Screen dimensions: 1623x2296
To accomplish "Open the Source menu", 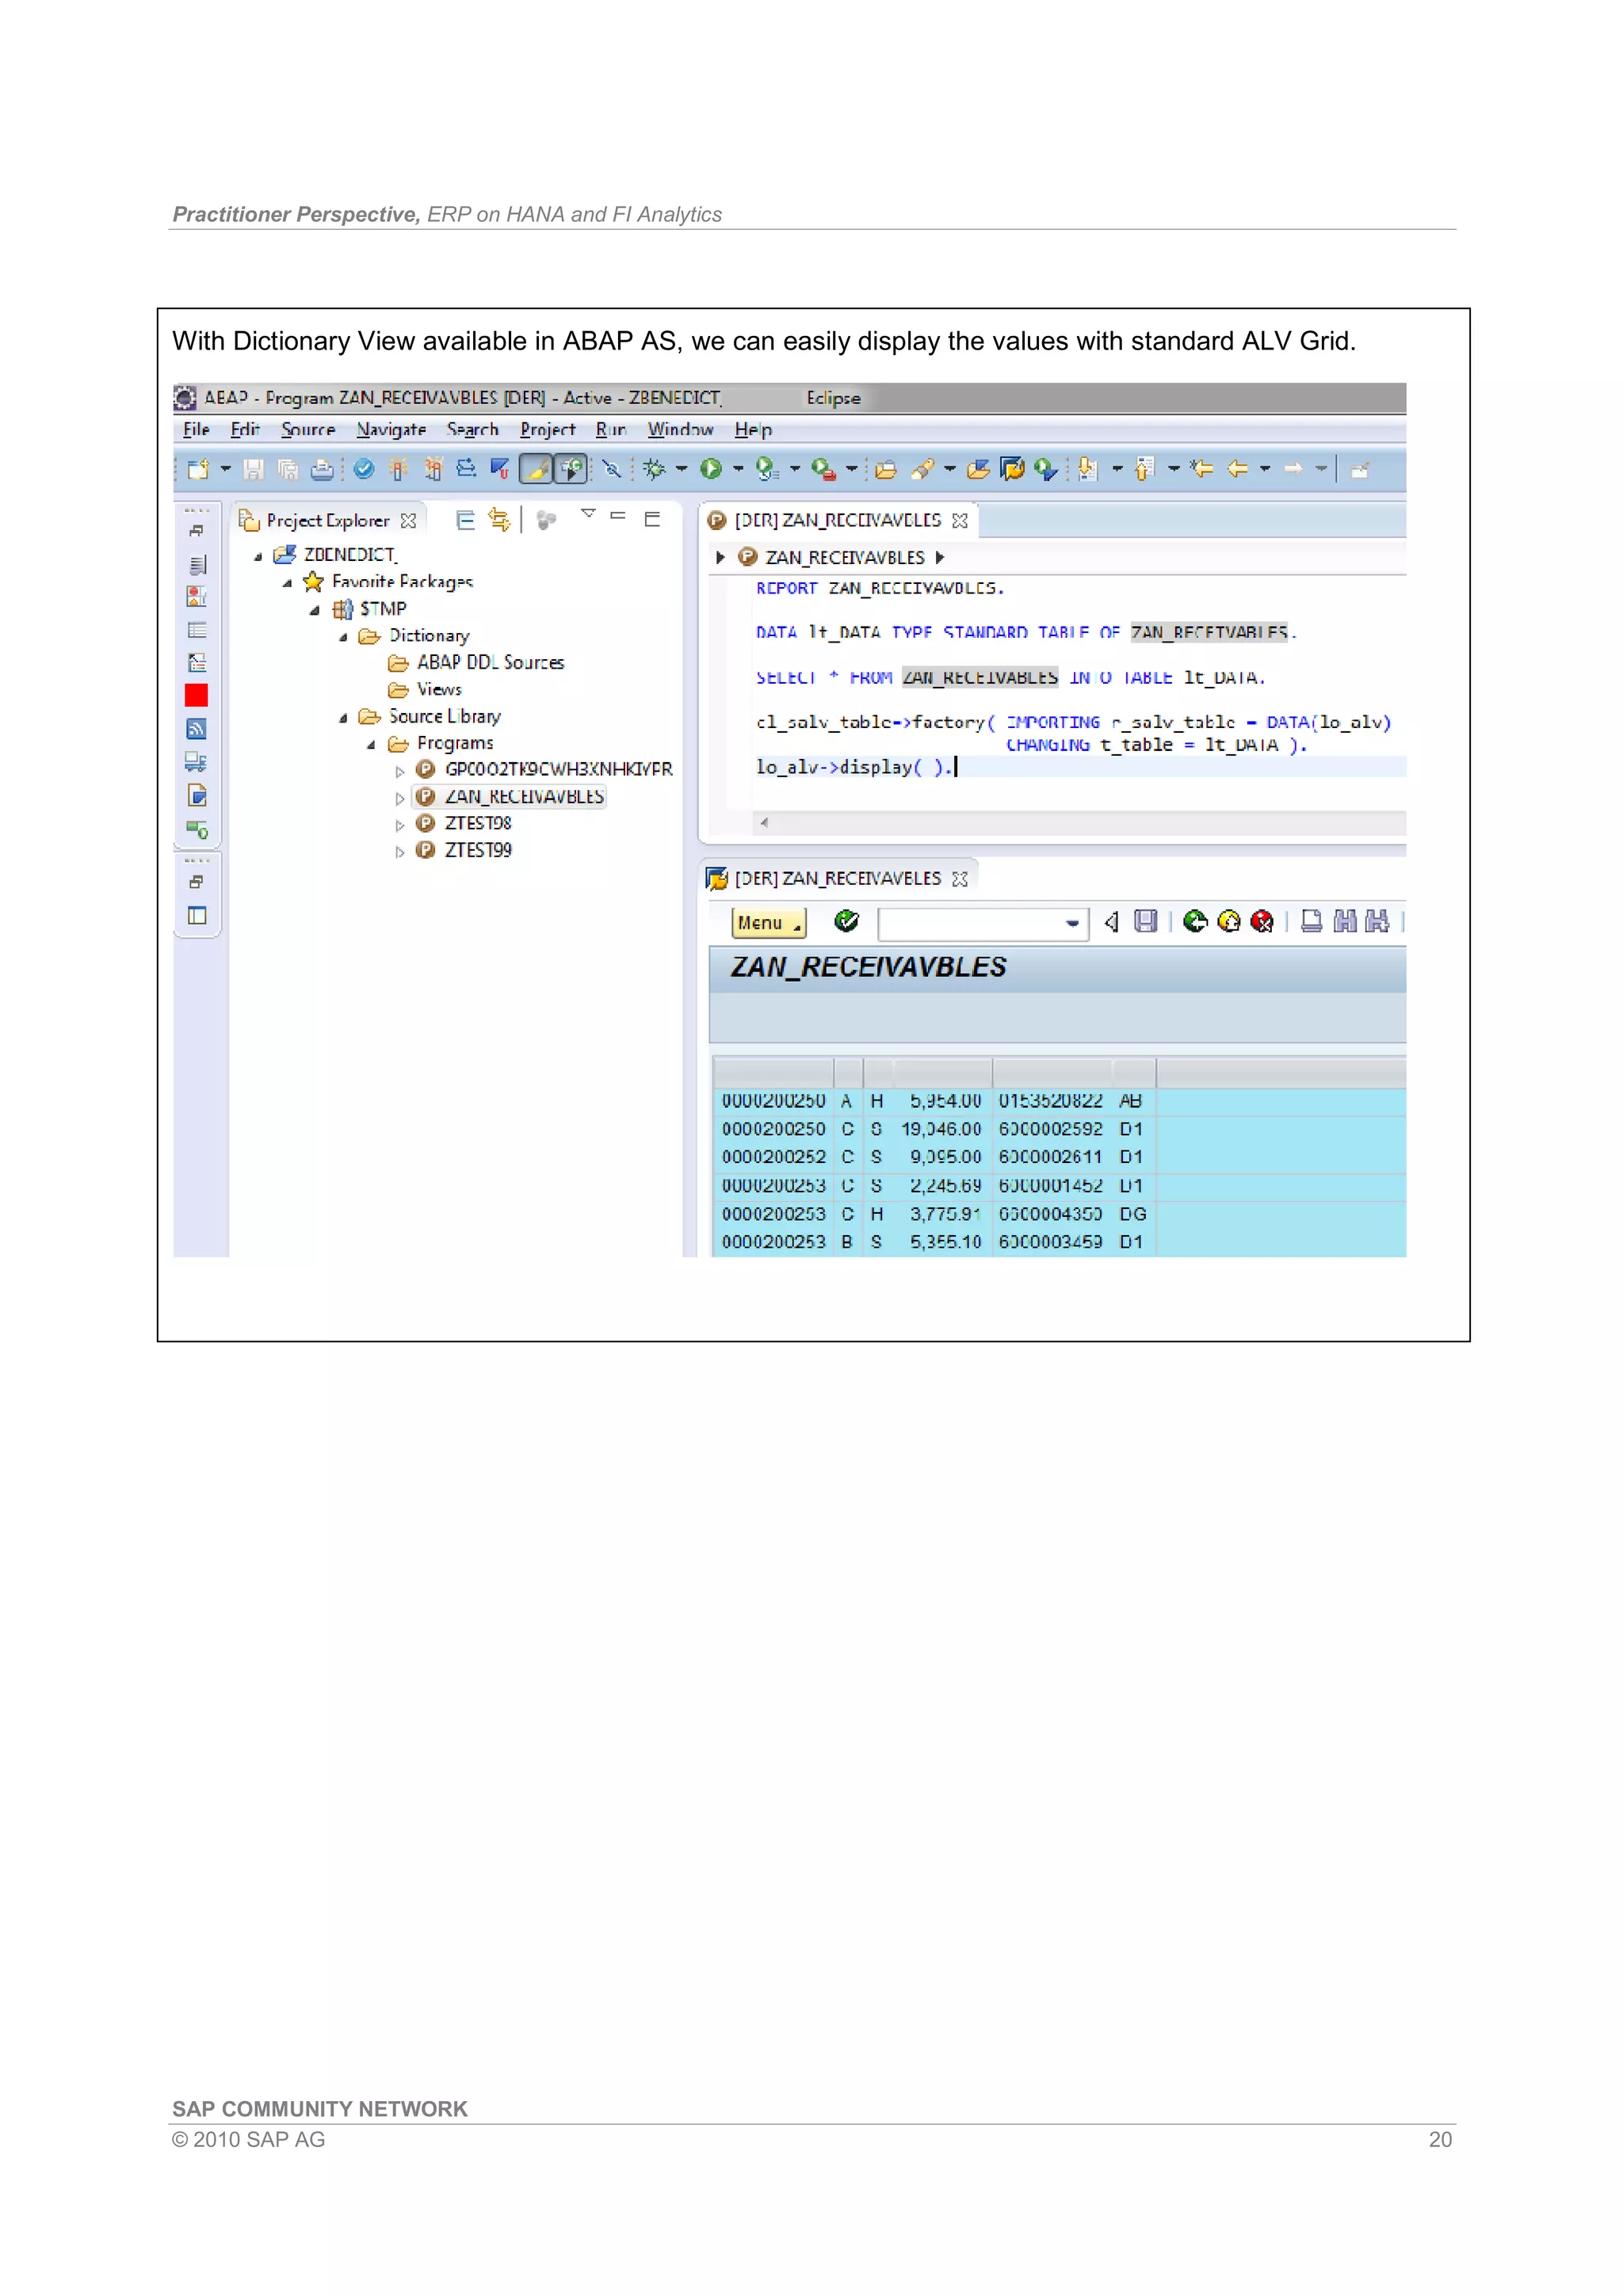I will click(308, 430).
